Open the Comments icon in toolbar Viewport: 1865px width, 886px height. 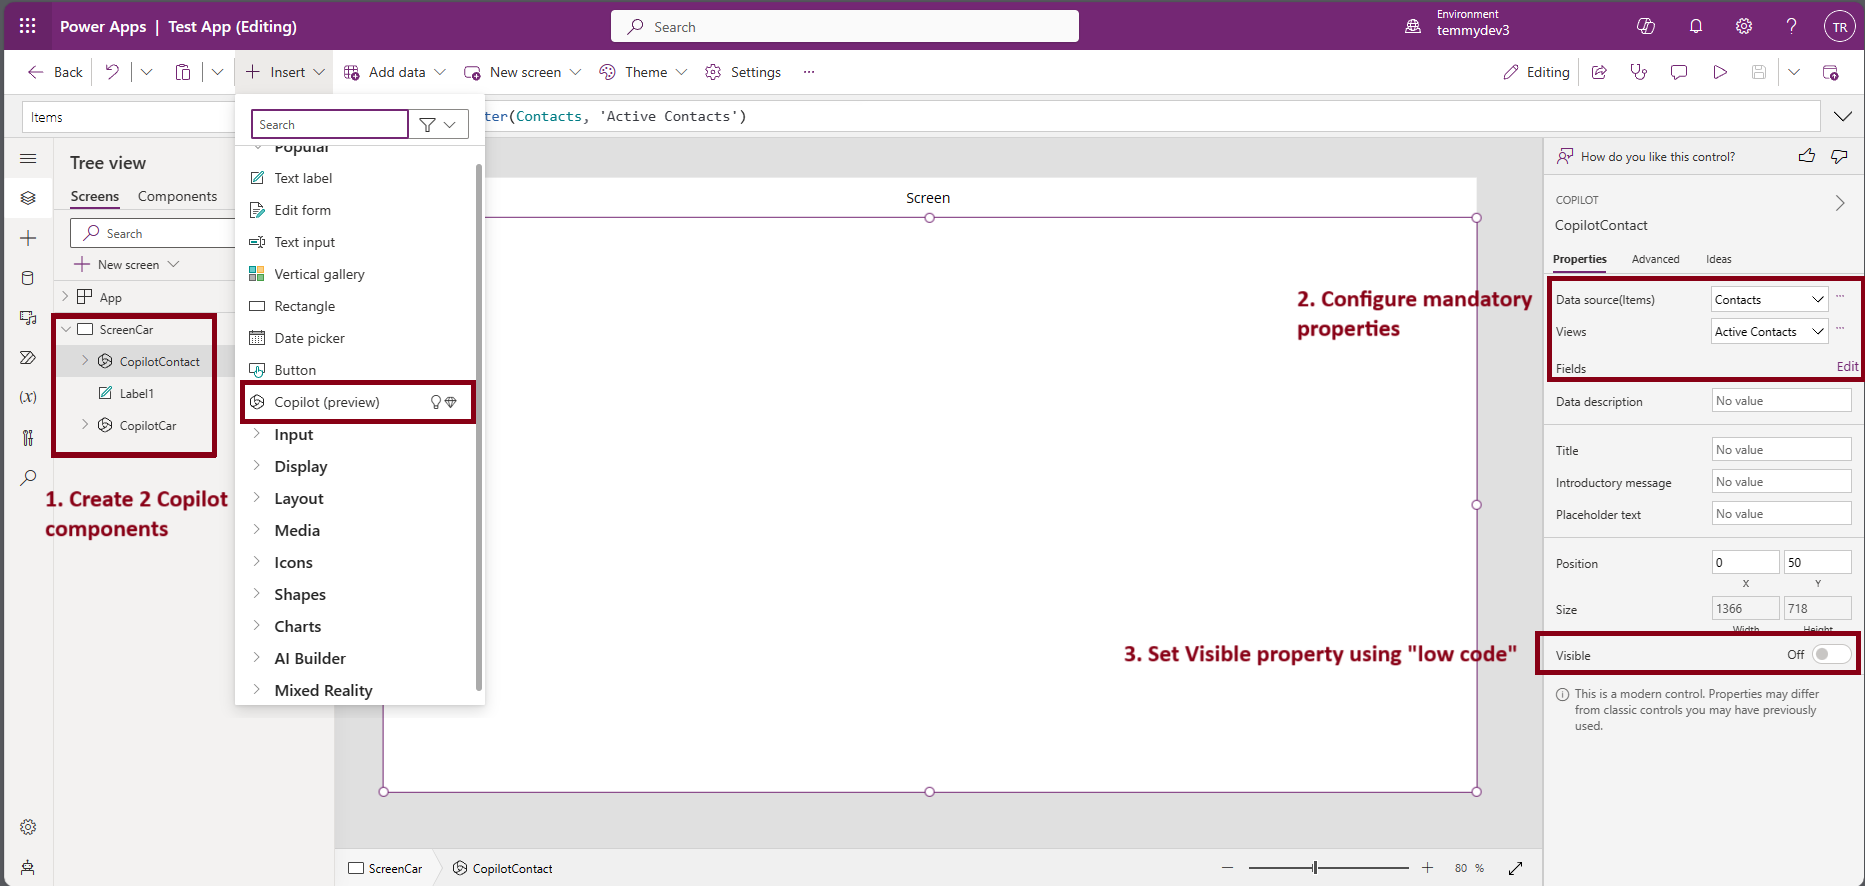coord(1679,72)
